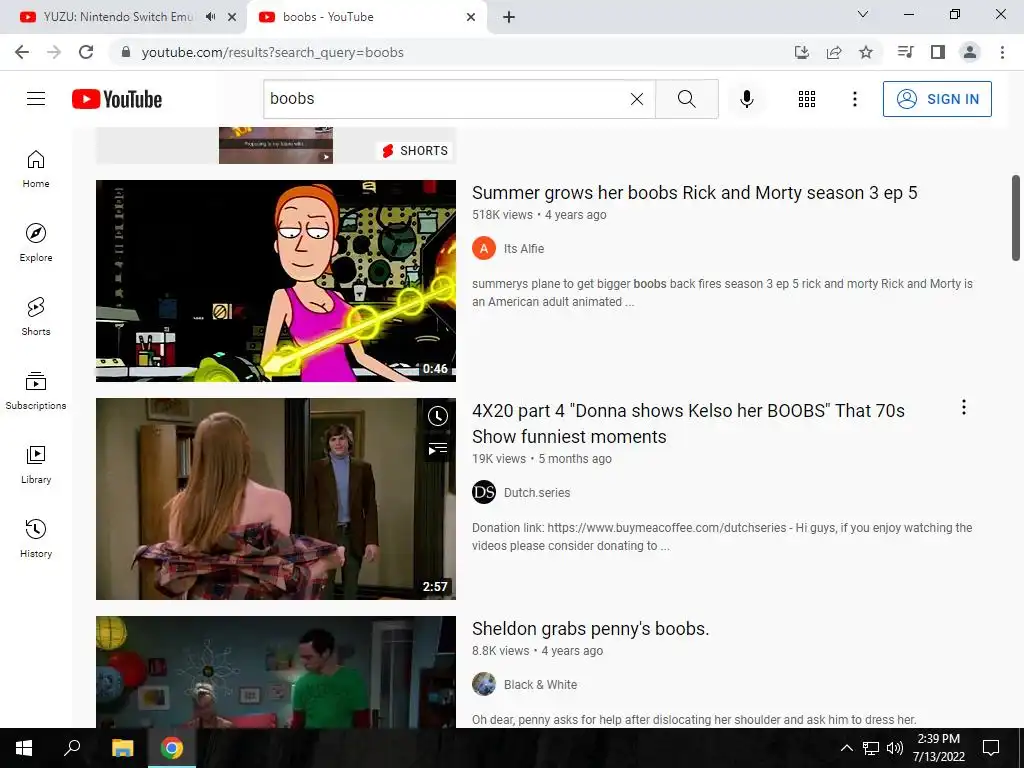The image size is (1024, 768).
Task: Mute the YUZU tab's audio speaker
Action: click(x=210, y=17)
